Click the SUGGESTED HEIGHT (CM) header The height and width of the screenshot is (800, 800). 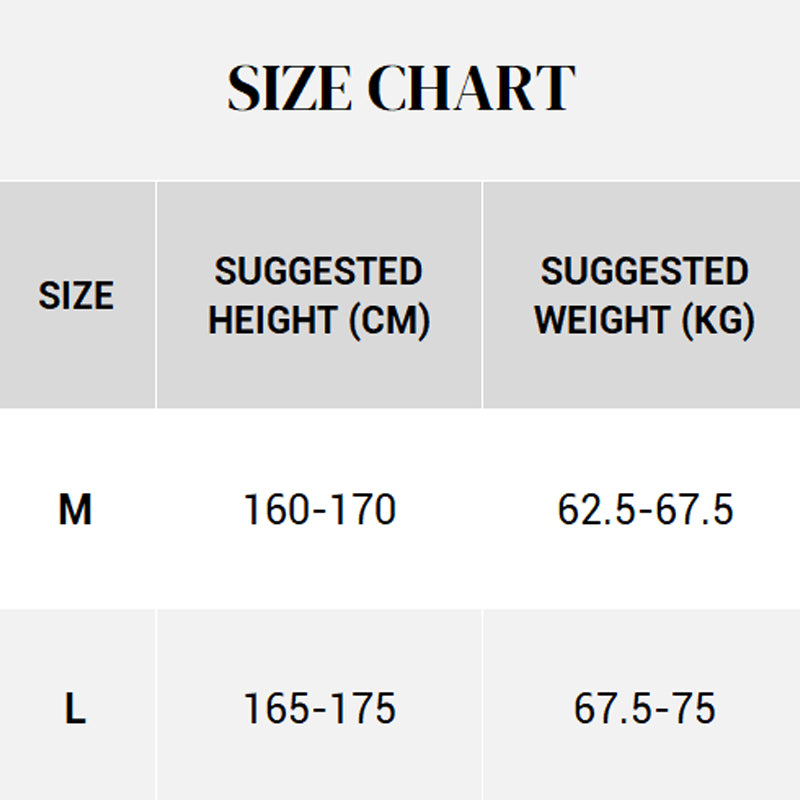tap(319, 296)
